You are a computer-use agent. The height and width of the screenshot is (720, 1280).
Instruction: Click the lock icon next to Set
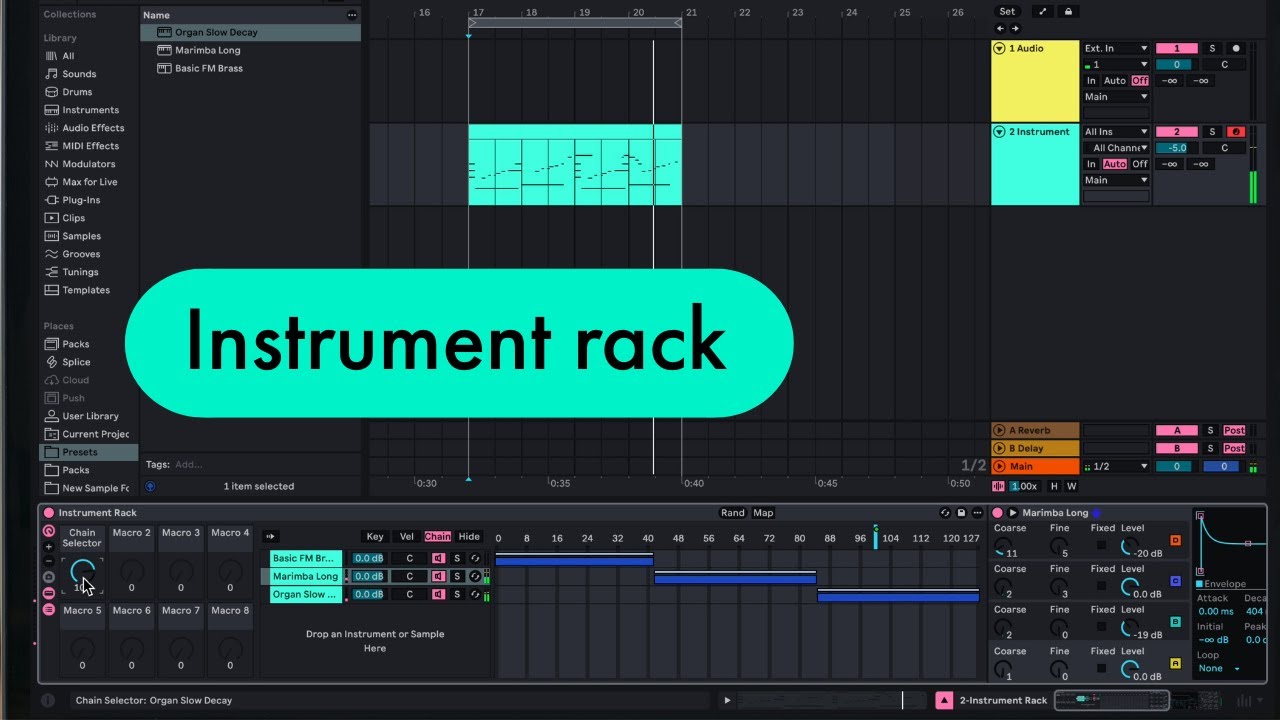pyautogui.click(x=1068, y=12)
